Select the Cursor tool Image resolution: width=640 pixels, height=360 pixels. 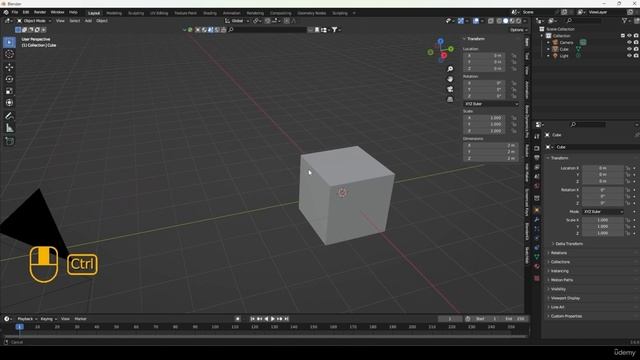9,54
